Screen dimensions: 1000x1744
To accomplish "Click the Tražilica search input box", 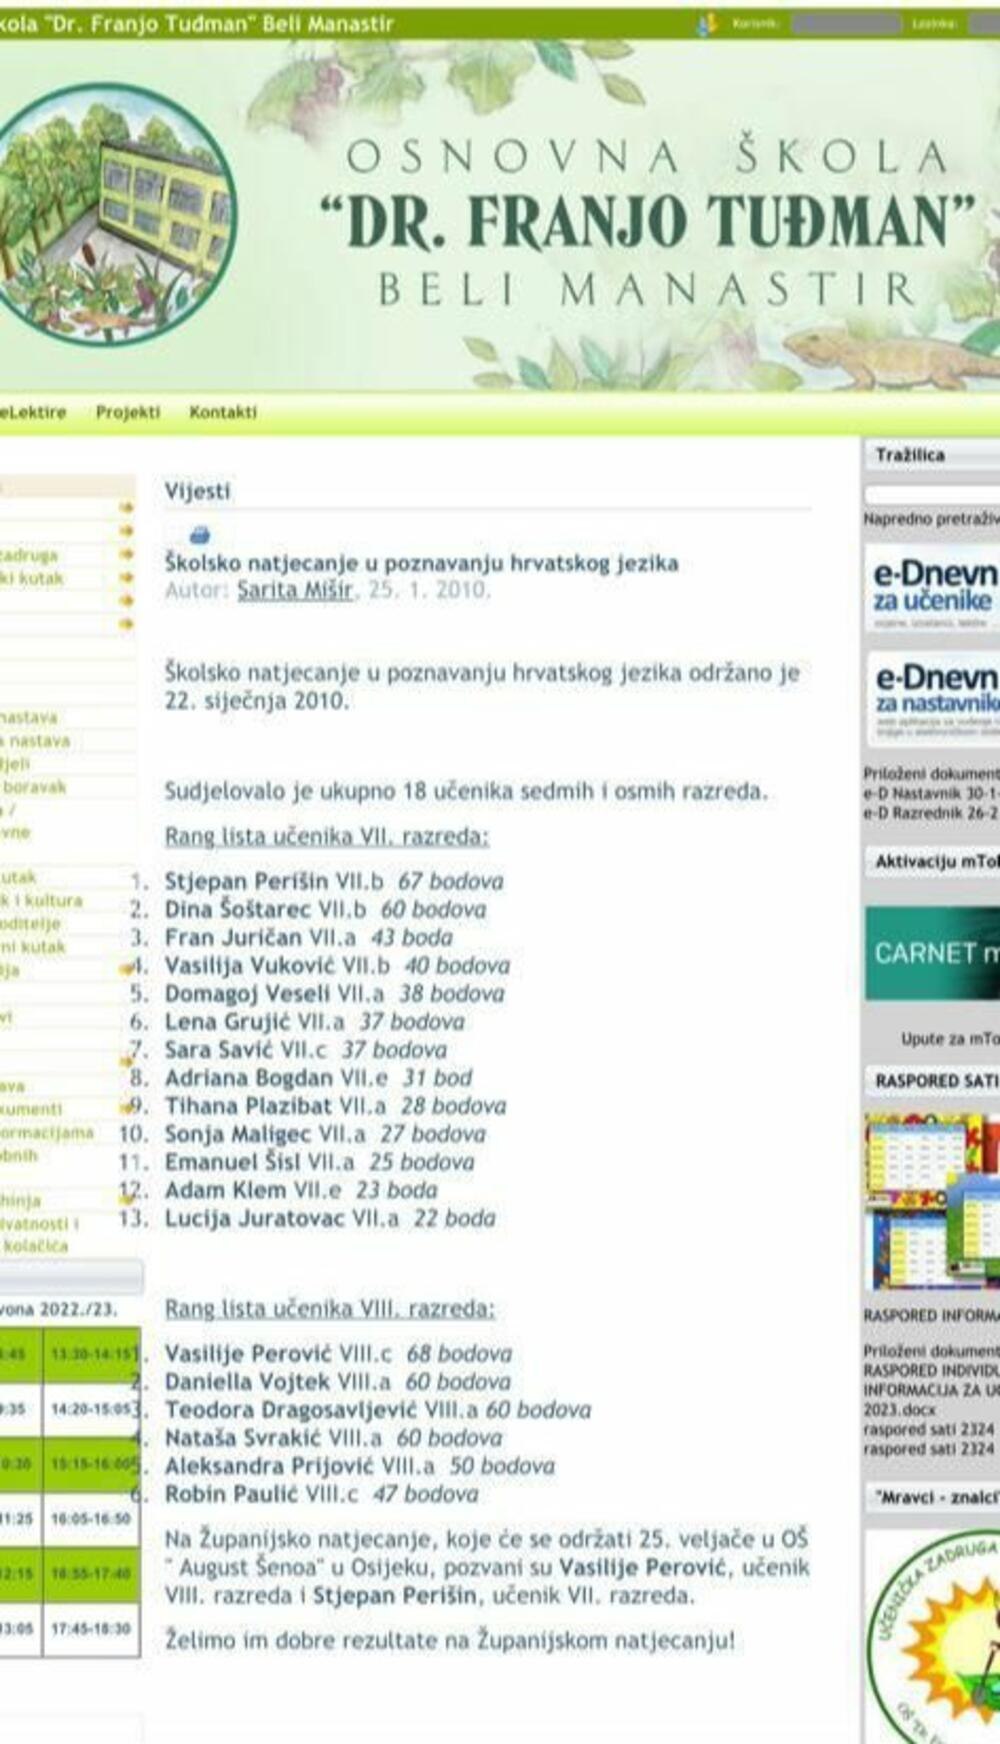I will (932, 494).
